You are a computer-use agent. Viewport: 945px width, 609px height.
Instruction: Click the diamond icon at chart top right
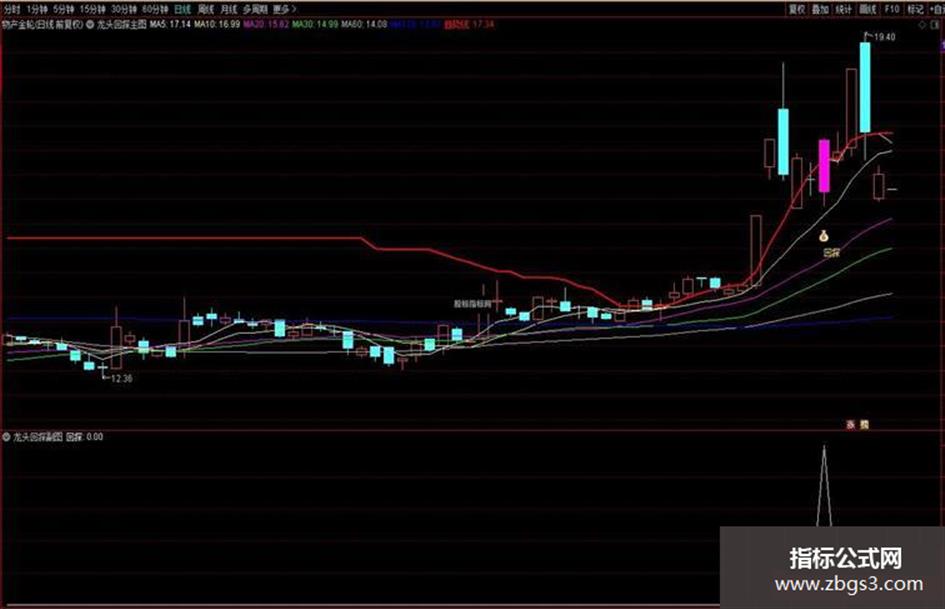(x=922, y=25)
